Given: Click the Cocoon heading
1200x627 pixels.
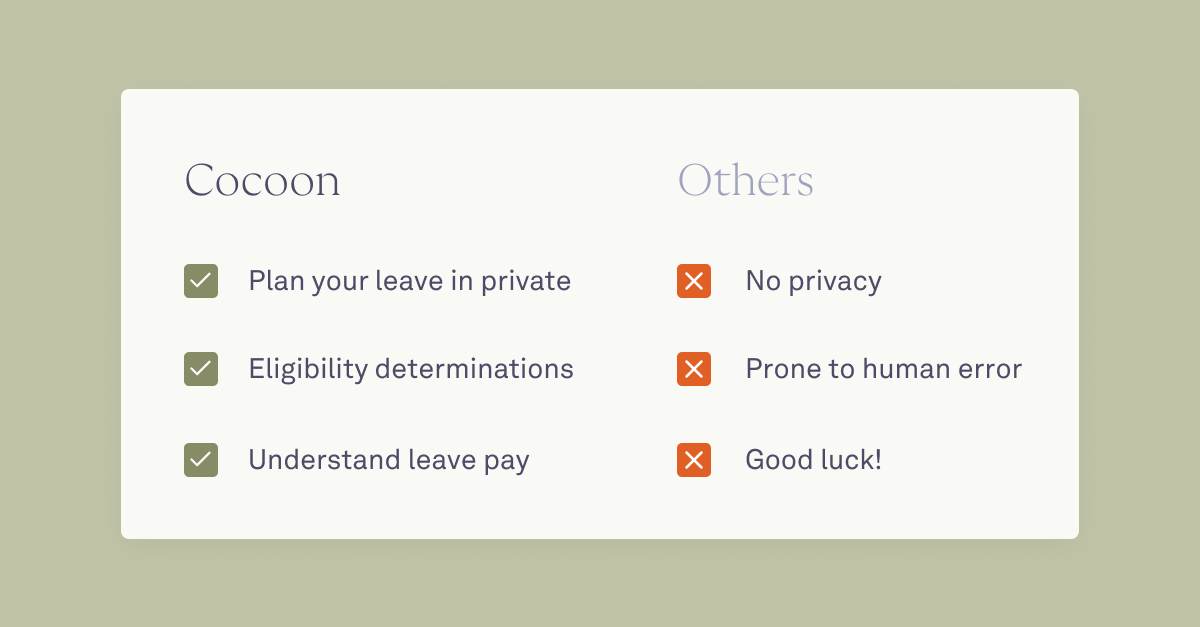Looking at the screenshot, I should coord(262,181).
